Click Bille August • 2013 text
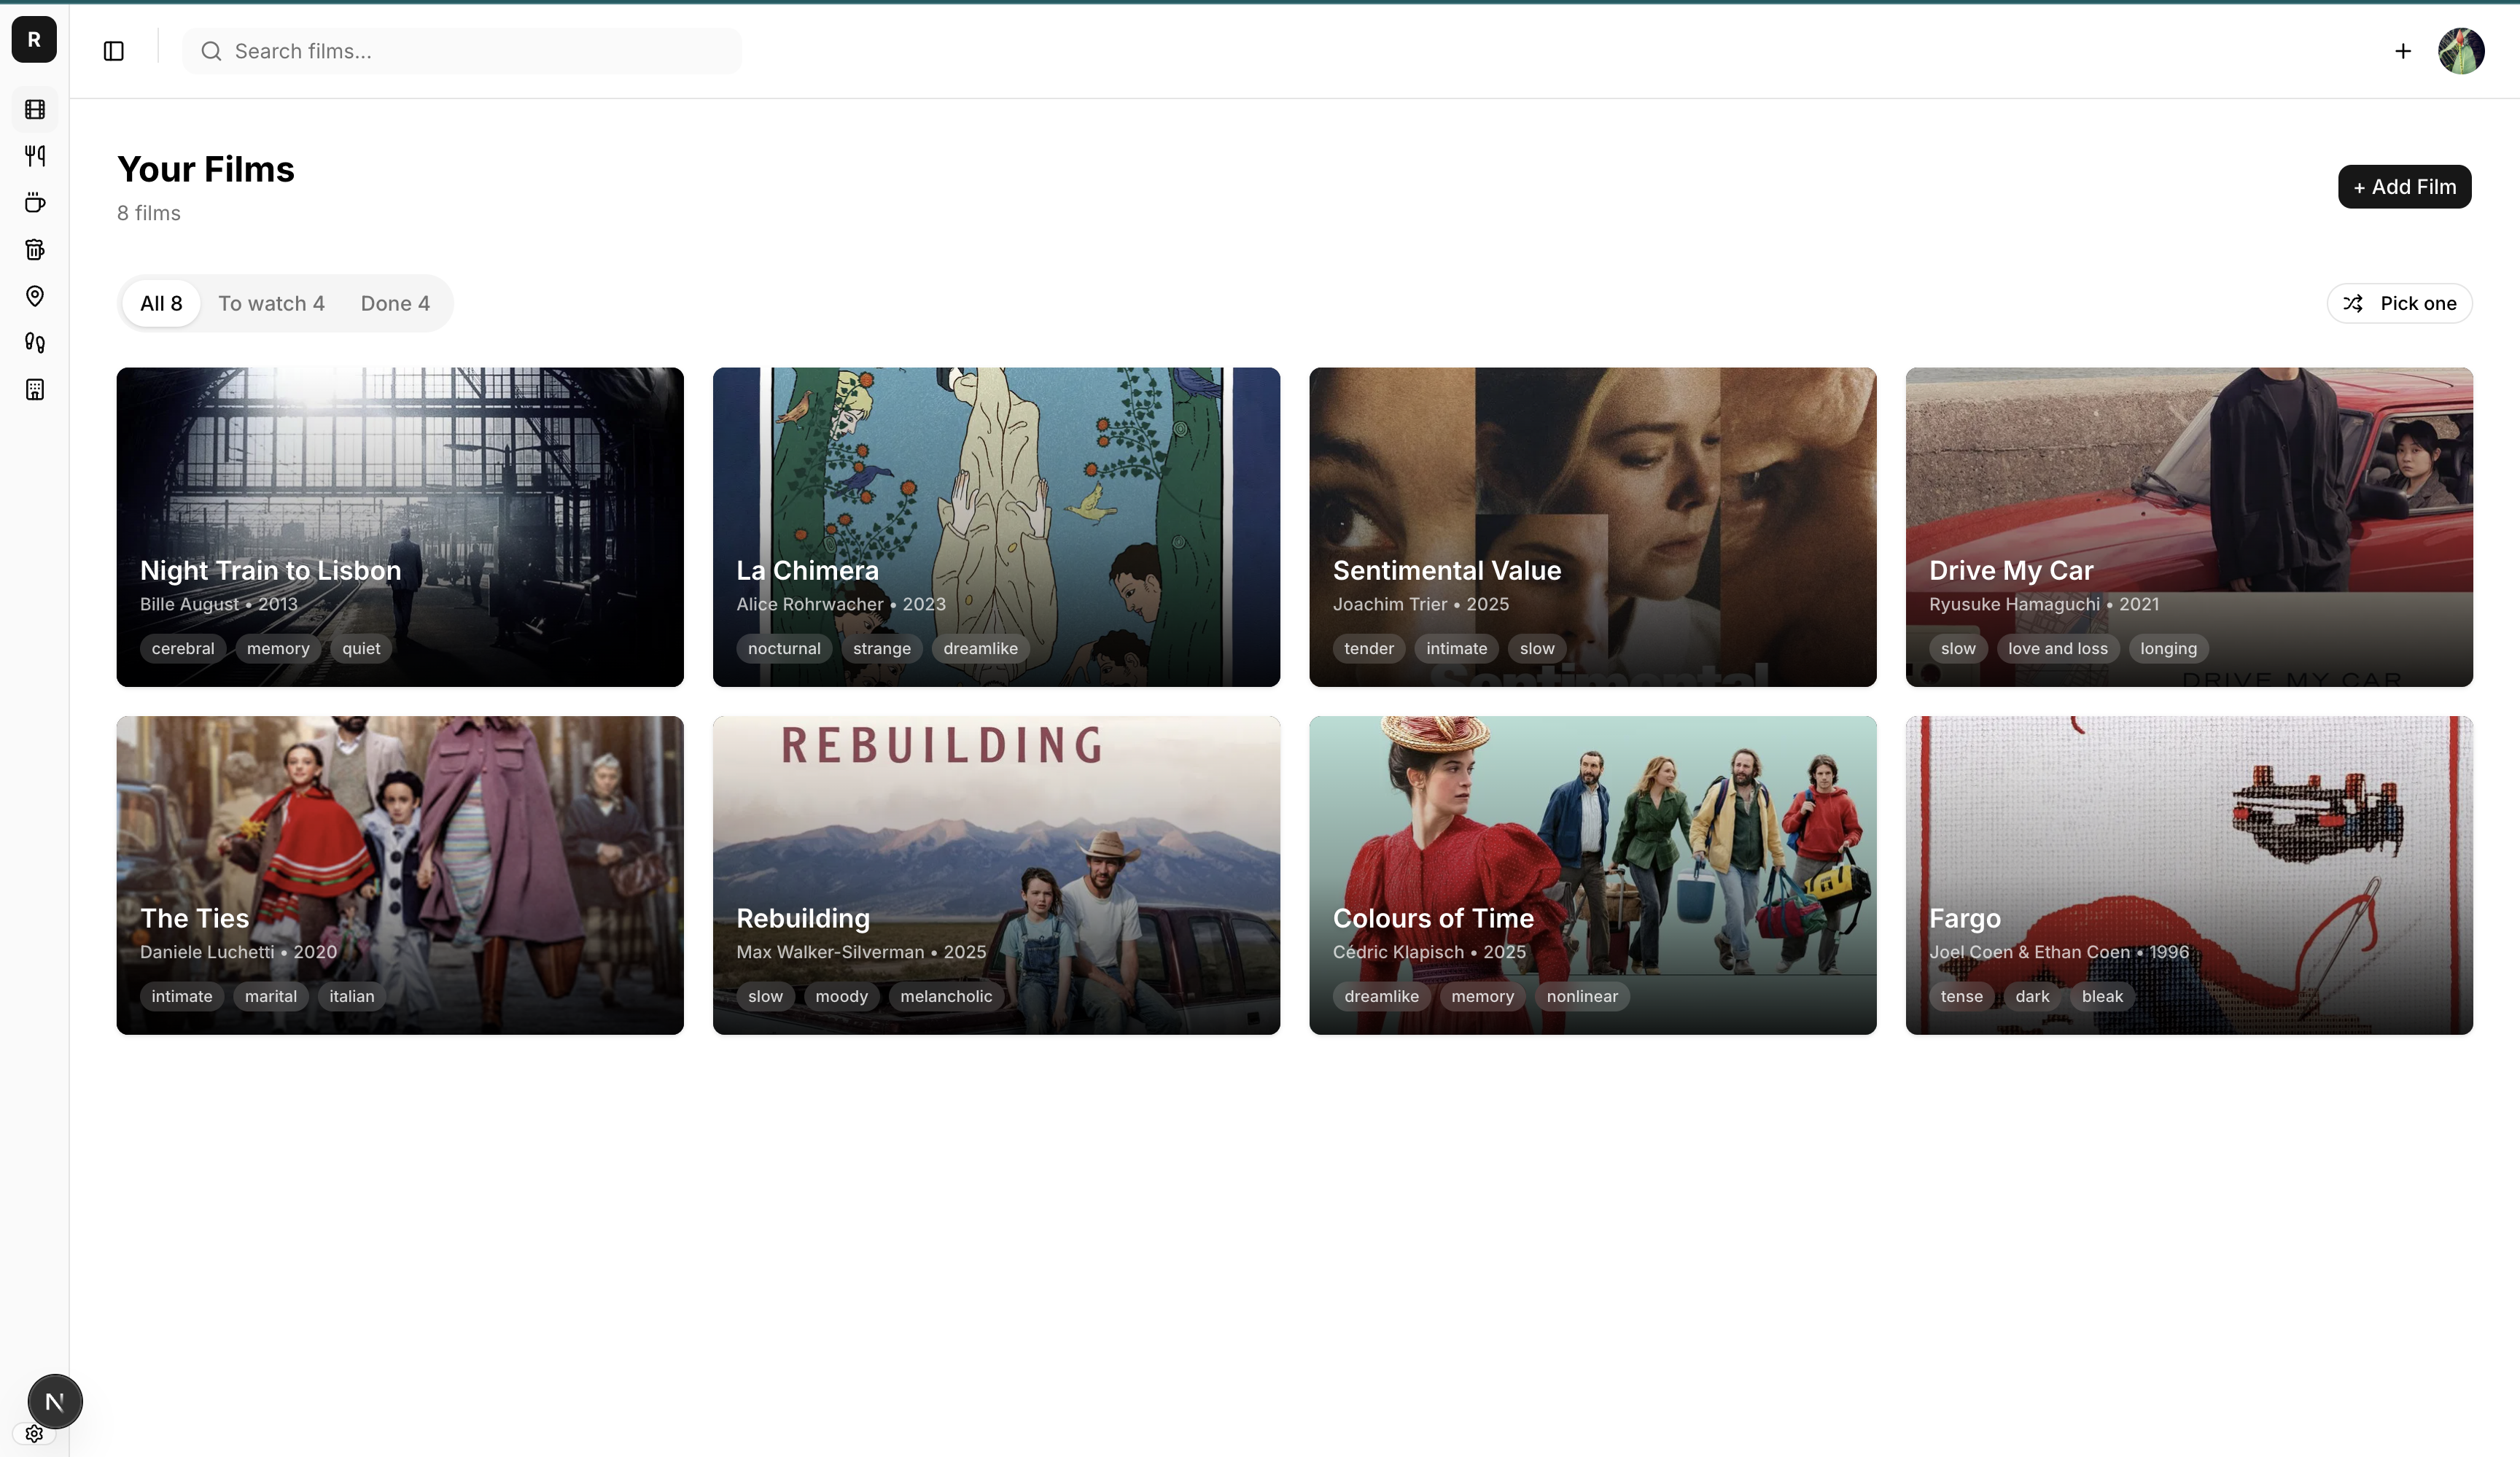This screenshot has width=2520, height=1457. click(x=219, y=604)
